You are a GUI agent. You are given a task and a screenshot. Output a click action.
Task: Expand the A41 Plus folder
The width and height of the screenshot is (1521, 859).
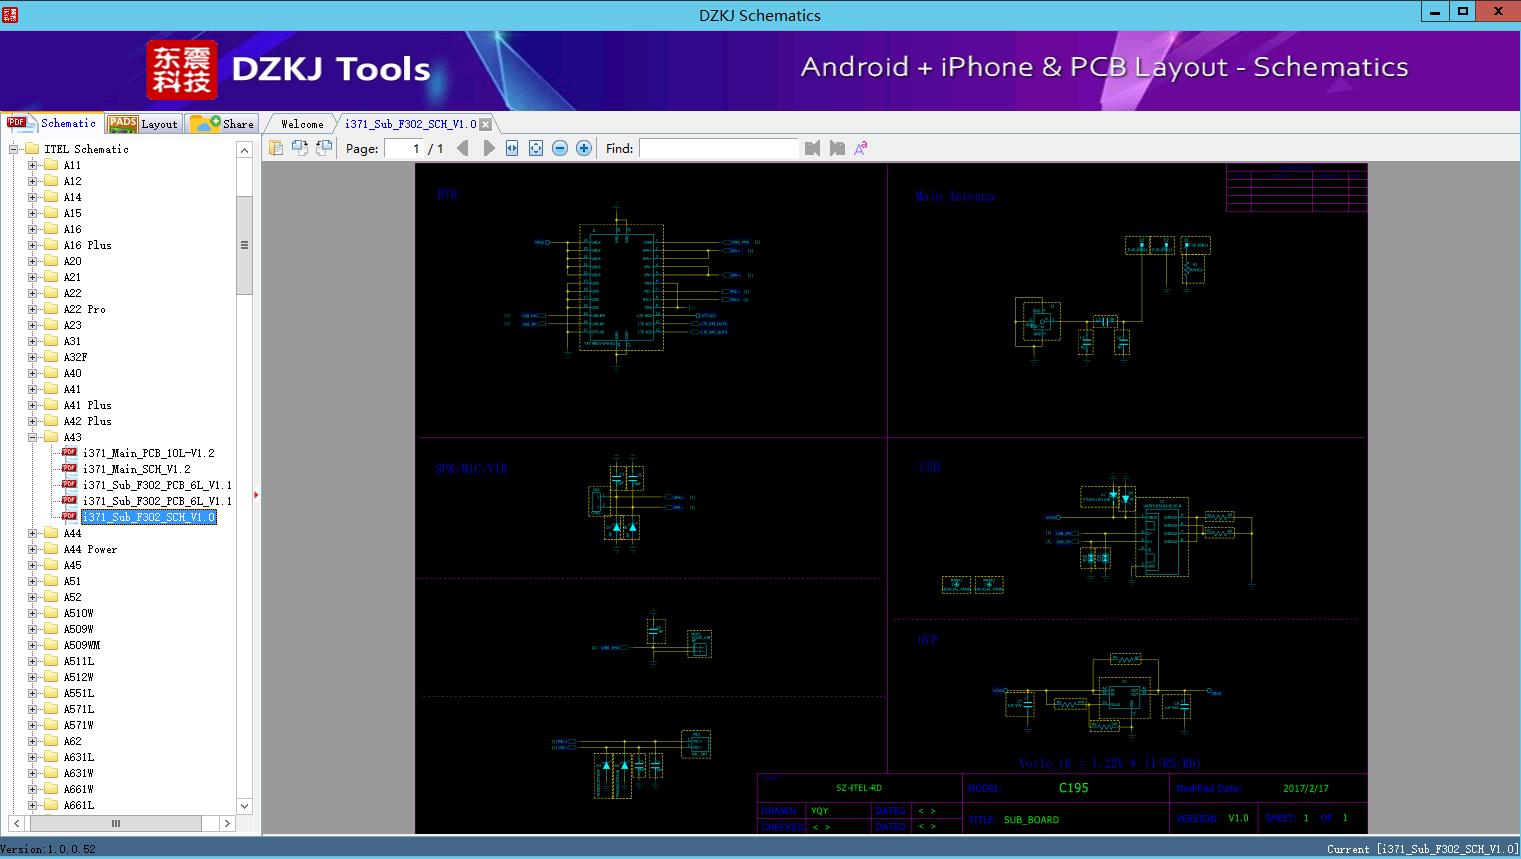[x=33, y=405]
